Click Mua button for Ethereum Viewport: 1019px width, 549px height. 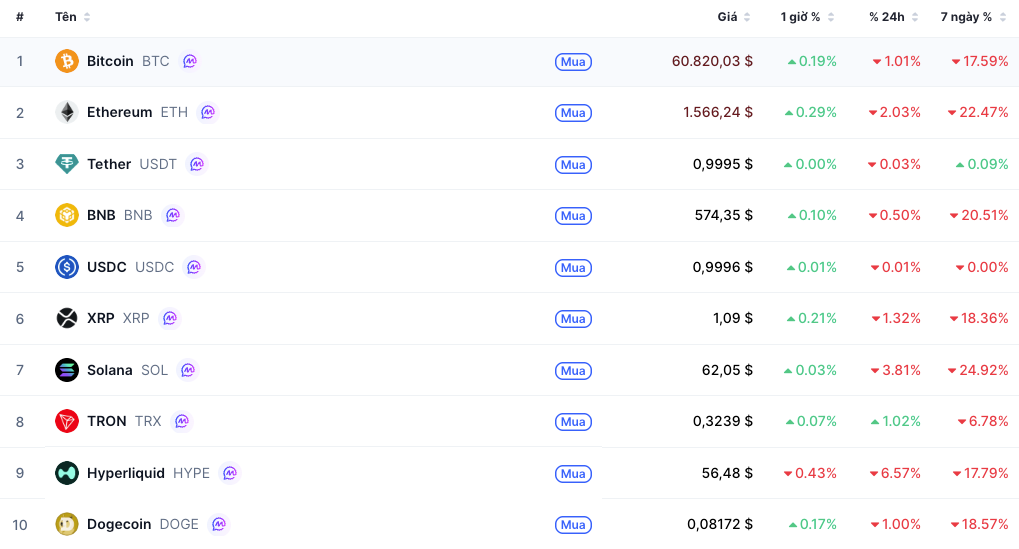(573, 113)
